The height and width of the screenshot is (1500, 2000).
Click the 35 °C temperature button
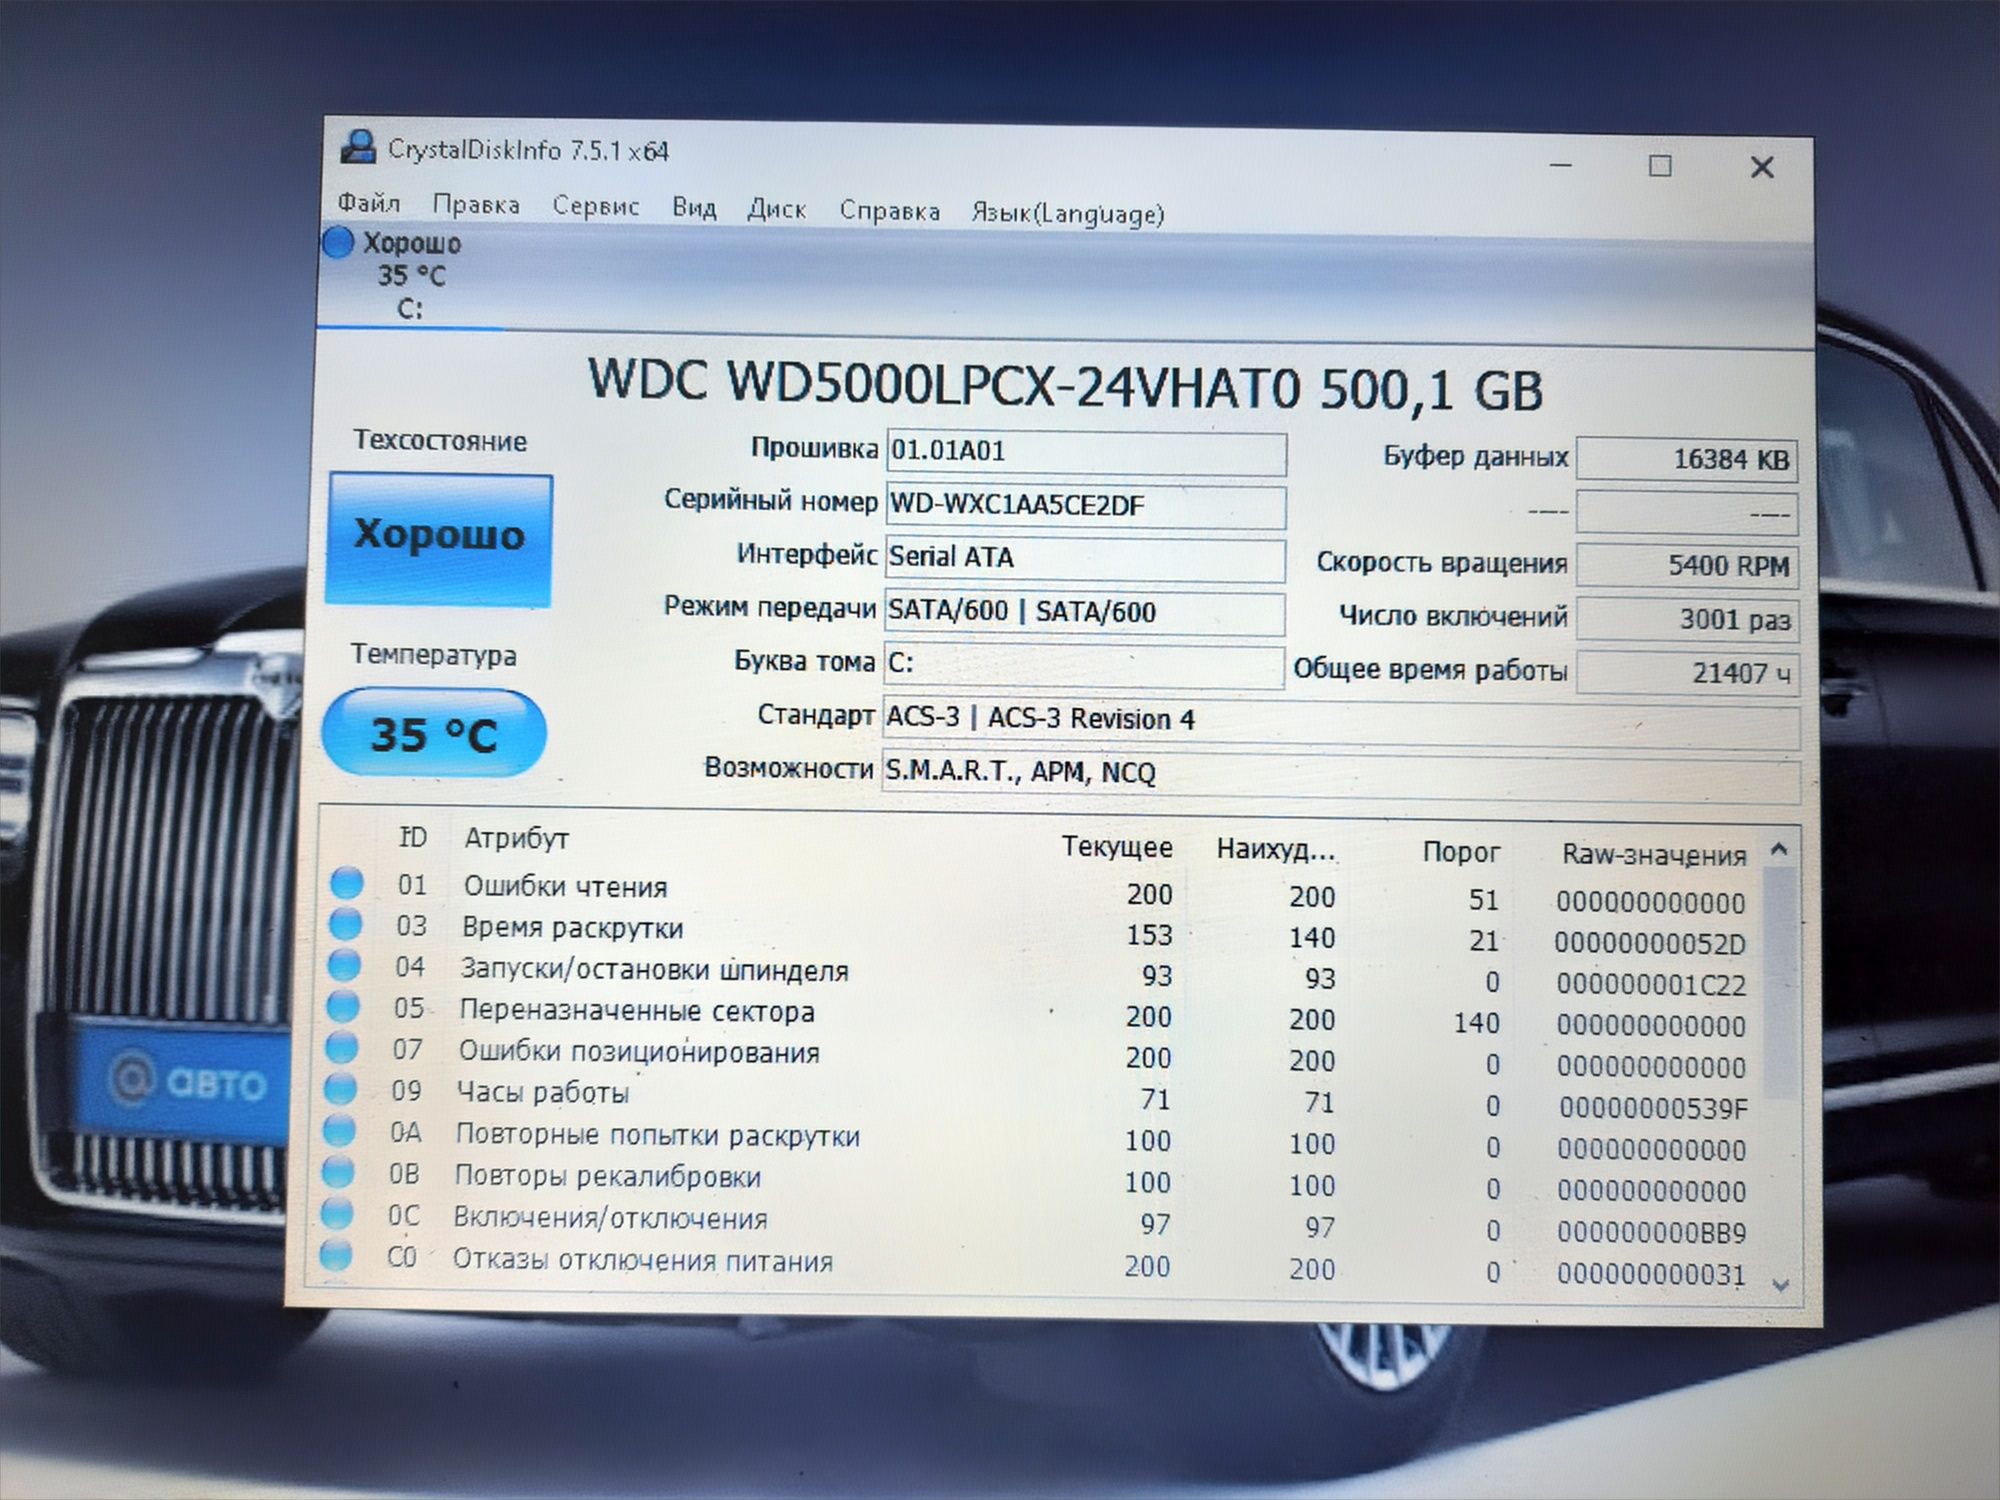pyautogui.click(x=433, y=734)
